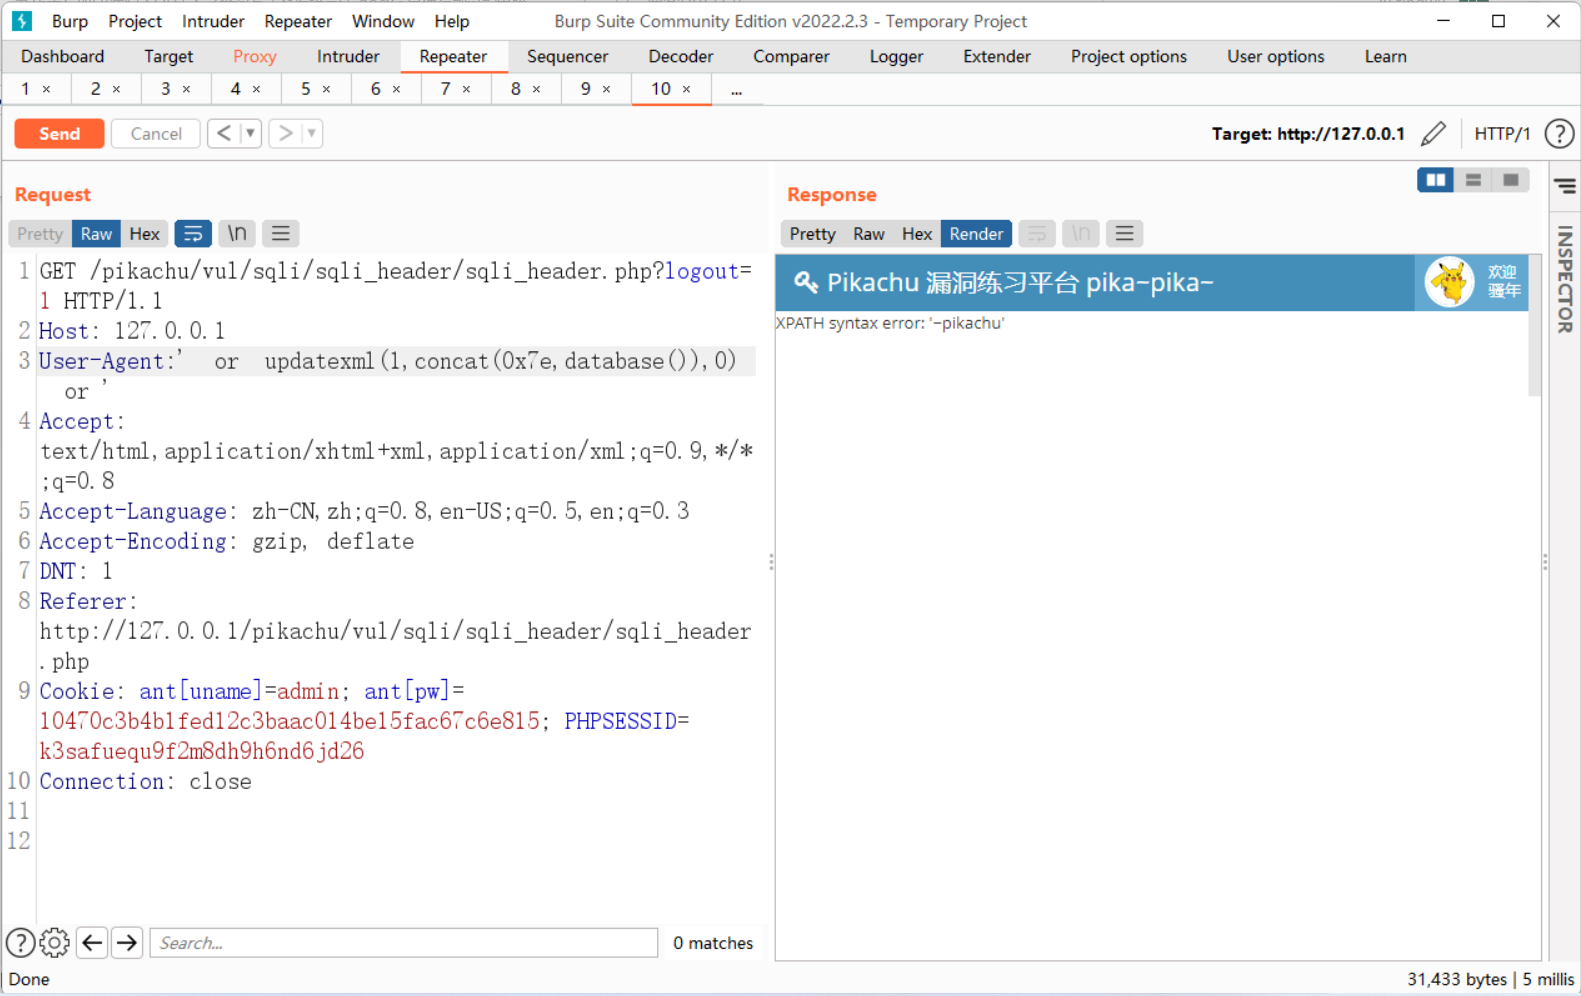Send the request

click(59, 133)
